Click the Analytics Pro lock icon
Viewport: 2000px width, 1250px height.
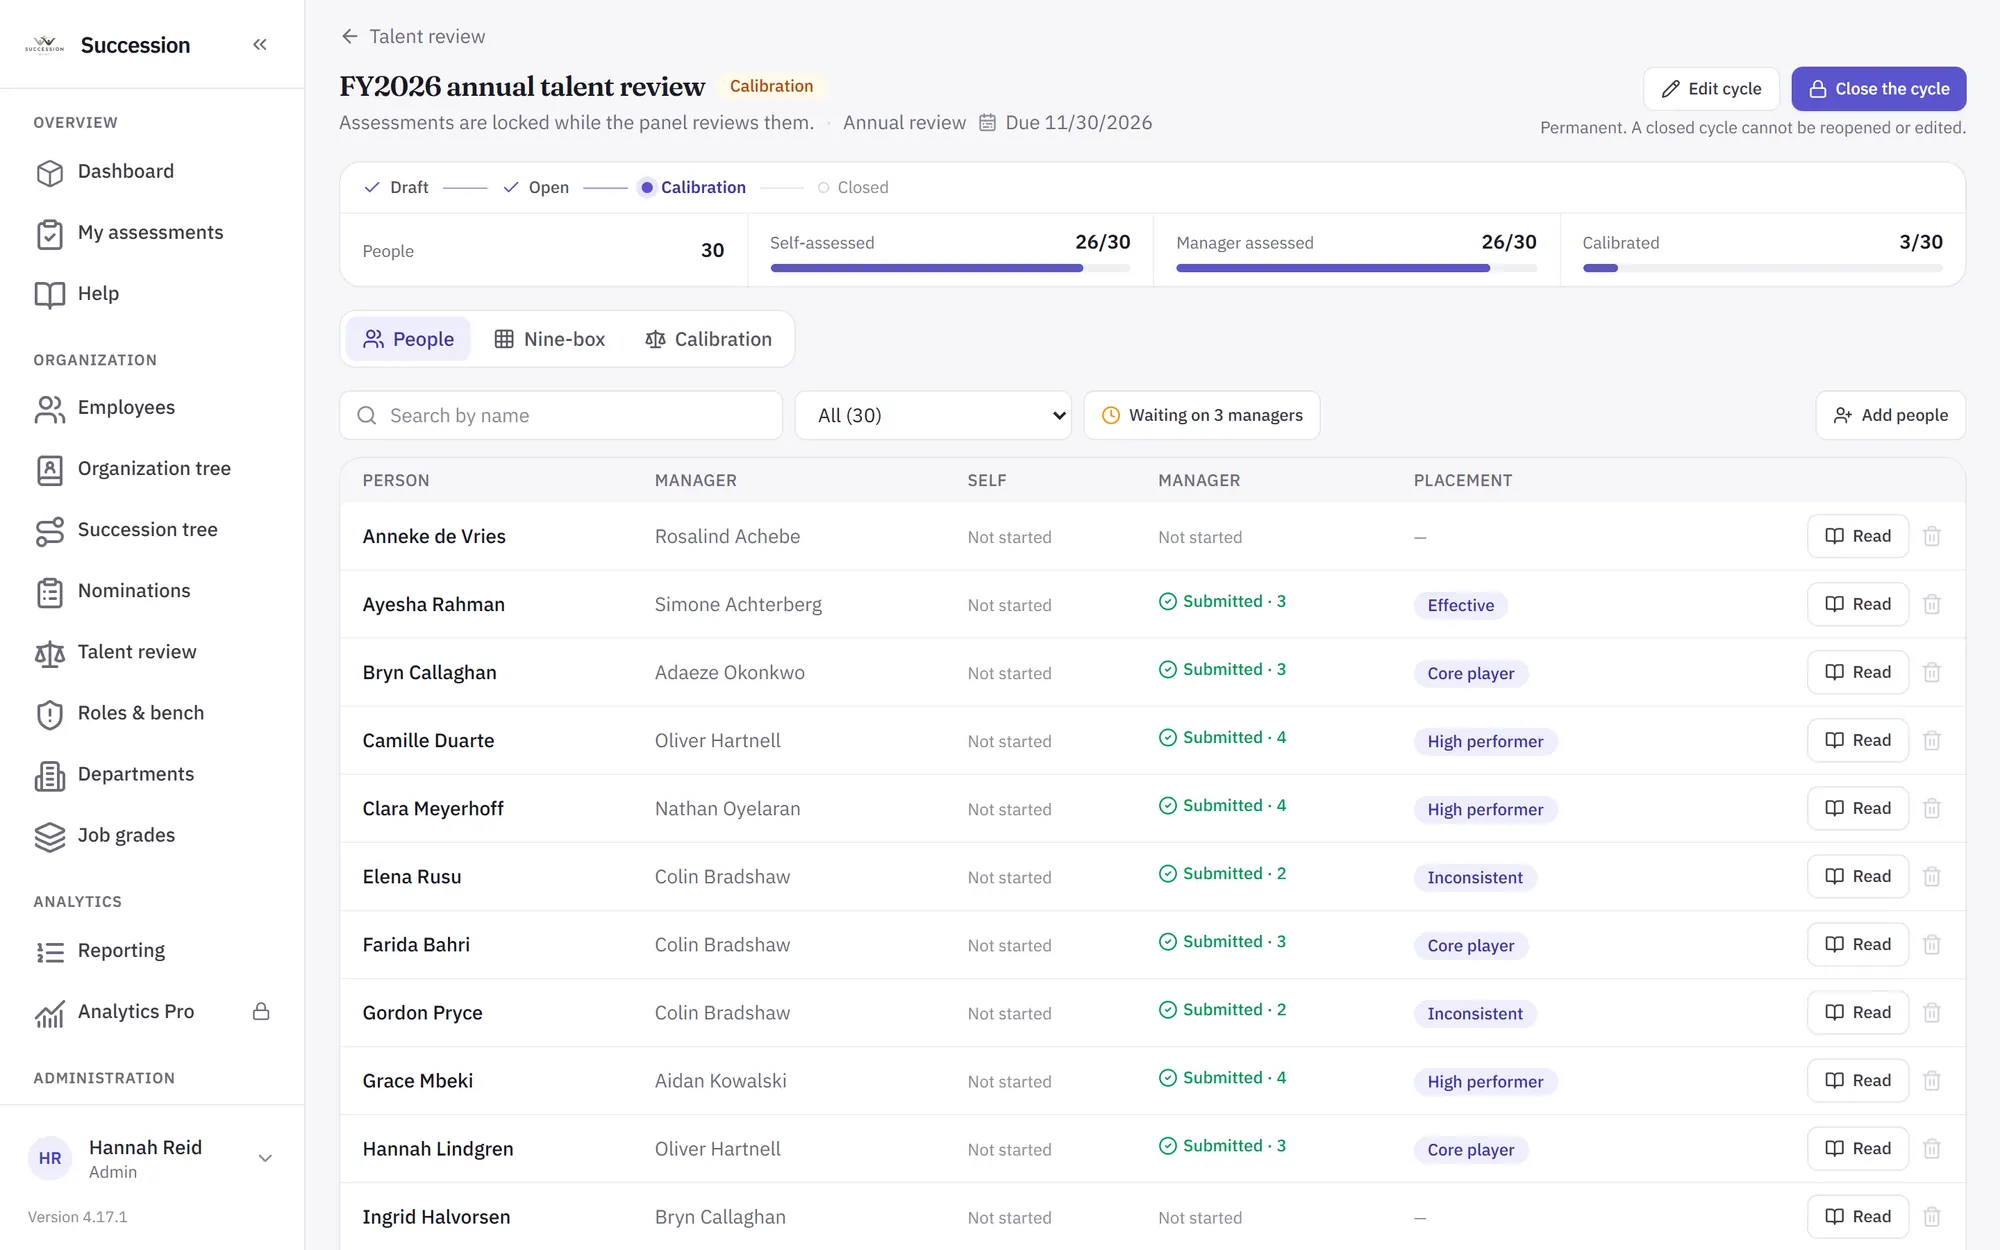tap(261, 1011)
